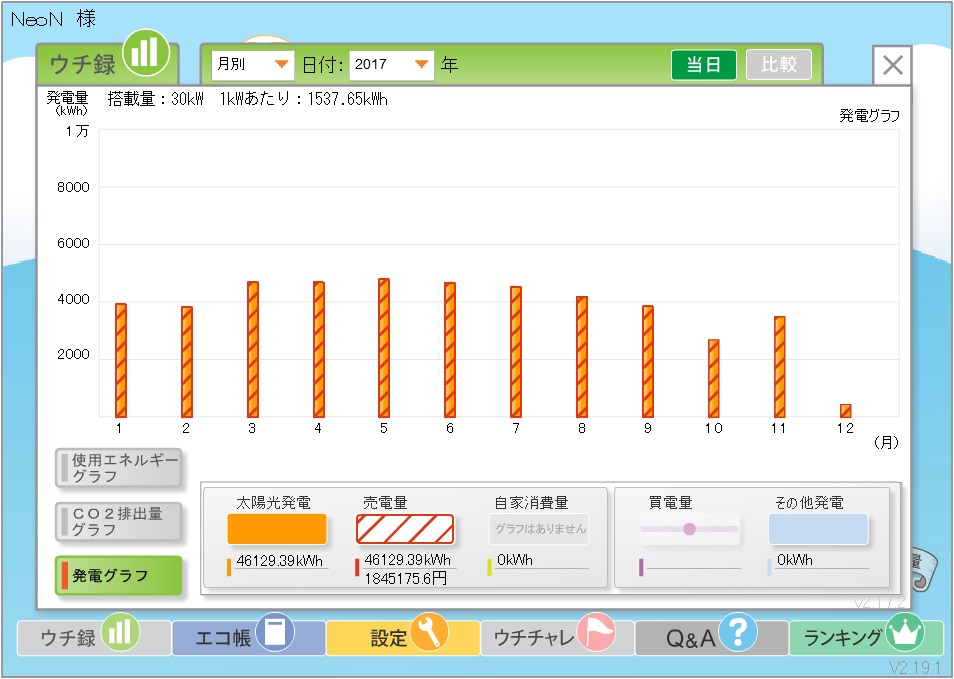954x679 pixels.
Task: Switch to 使用エネルギーグラフ
Action: click(x=119, y=468)
